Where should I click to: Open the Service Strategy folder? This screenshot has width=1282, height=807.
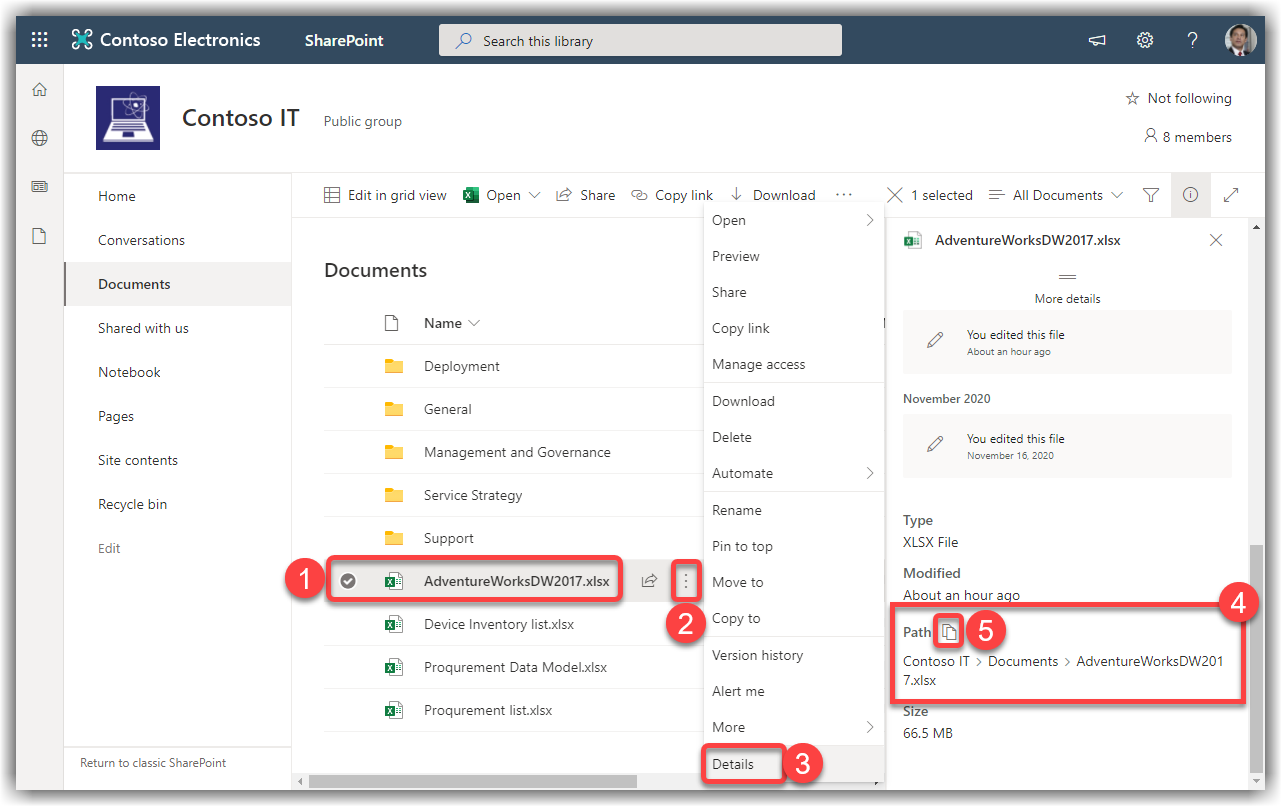pyautogui.click(x=473, y=495)
